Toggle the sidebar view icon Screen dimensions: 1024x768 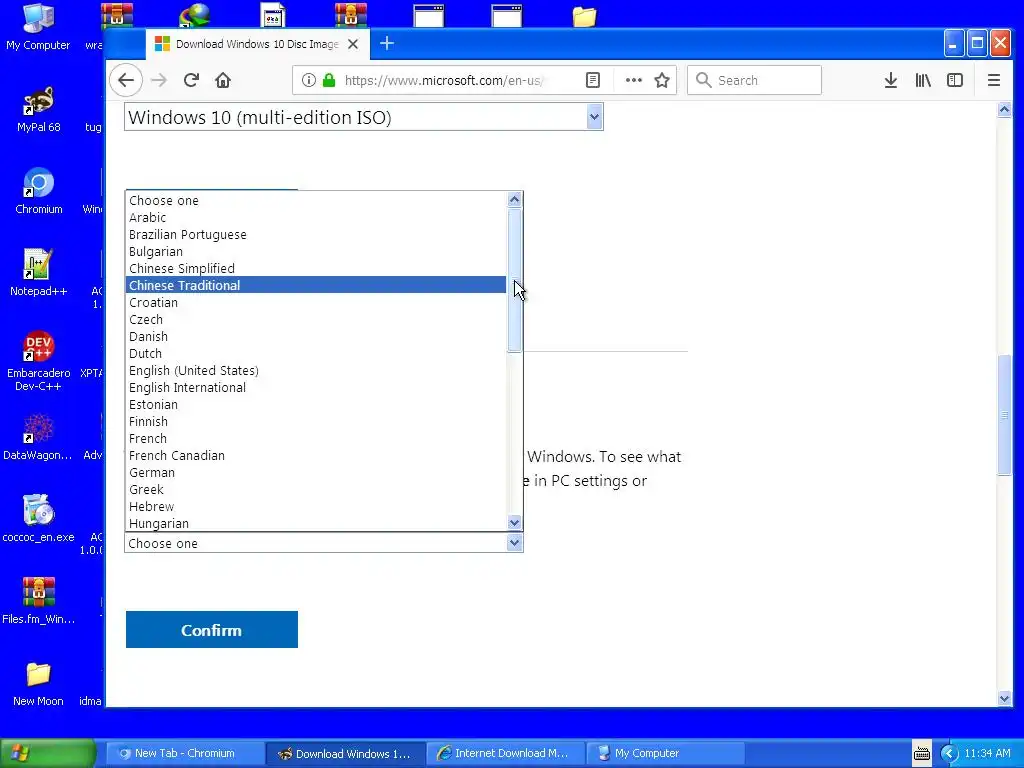(955, 80)
